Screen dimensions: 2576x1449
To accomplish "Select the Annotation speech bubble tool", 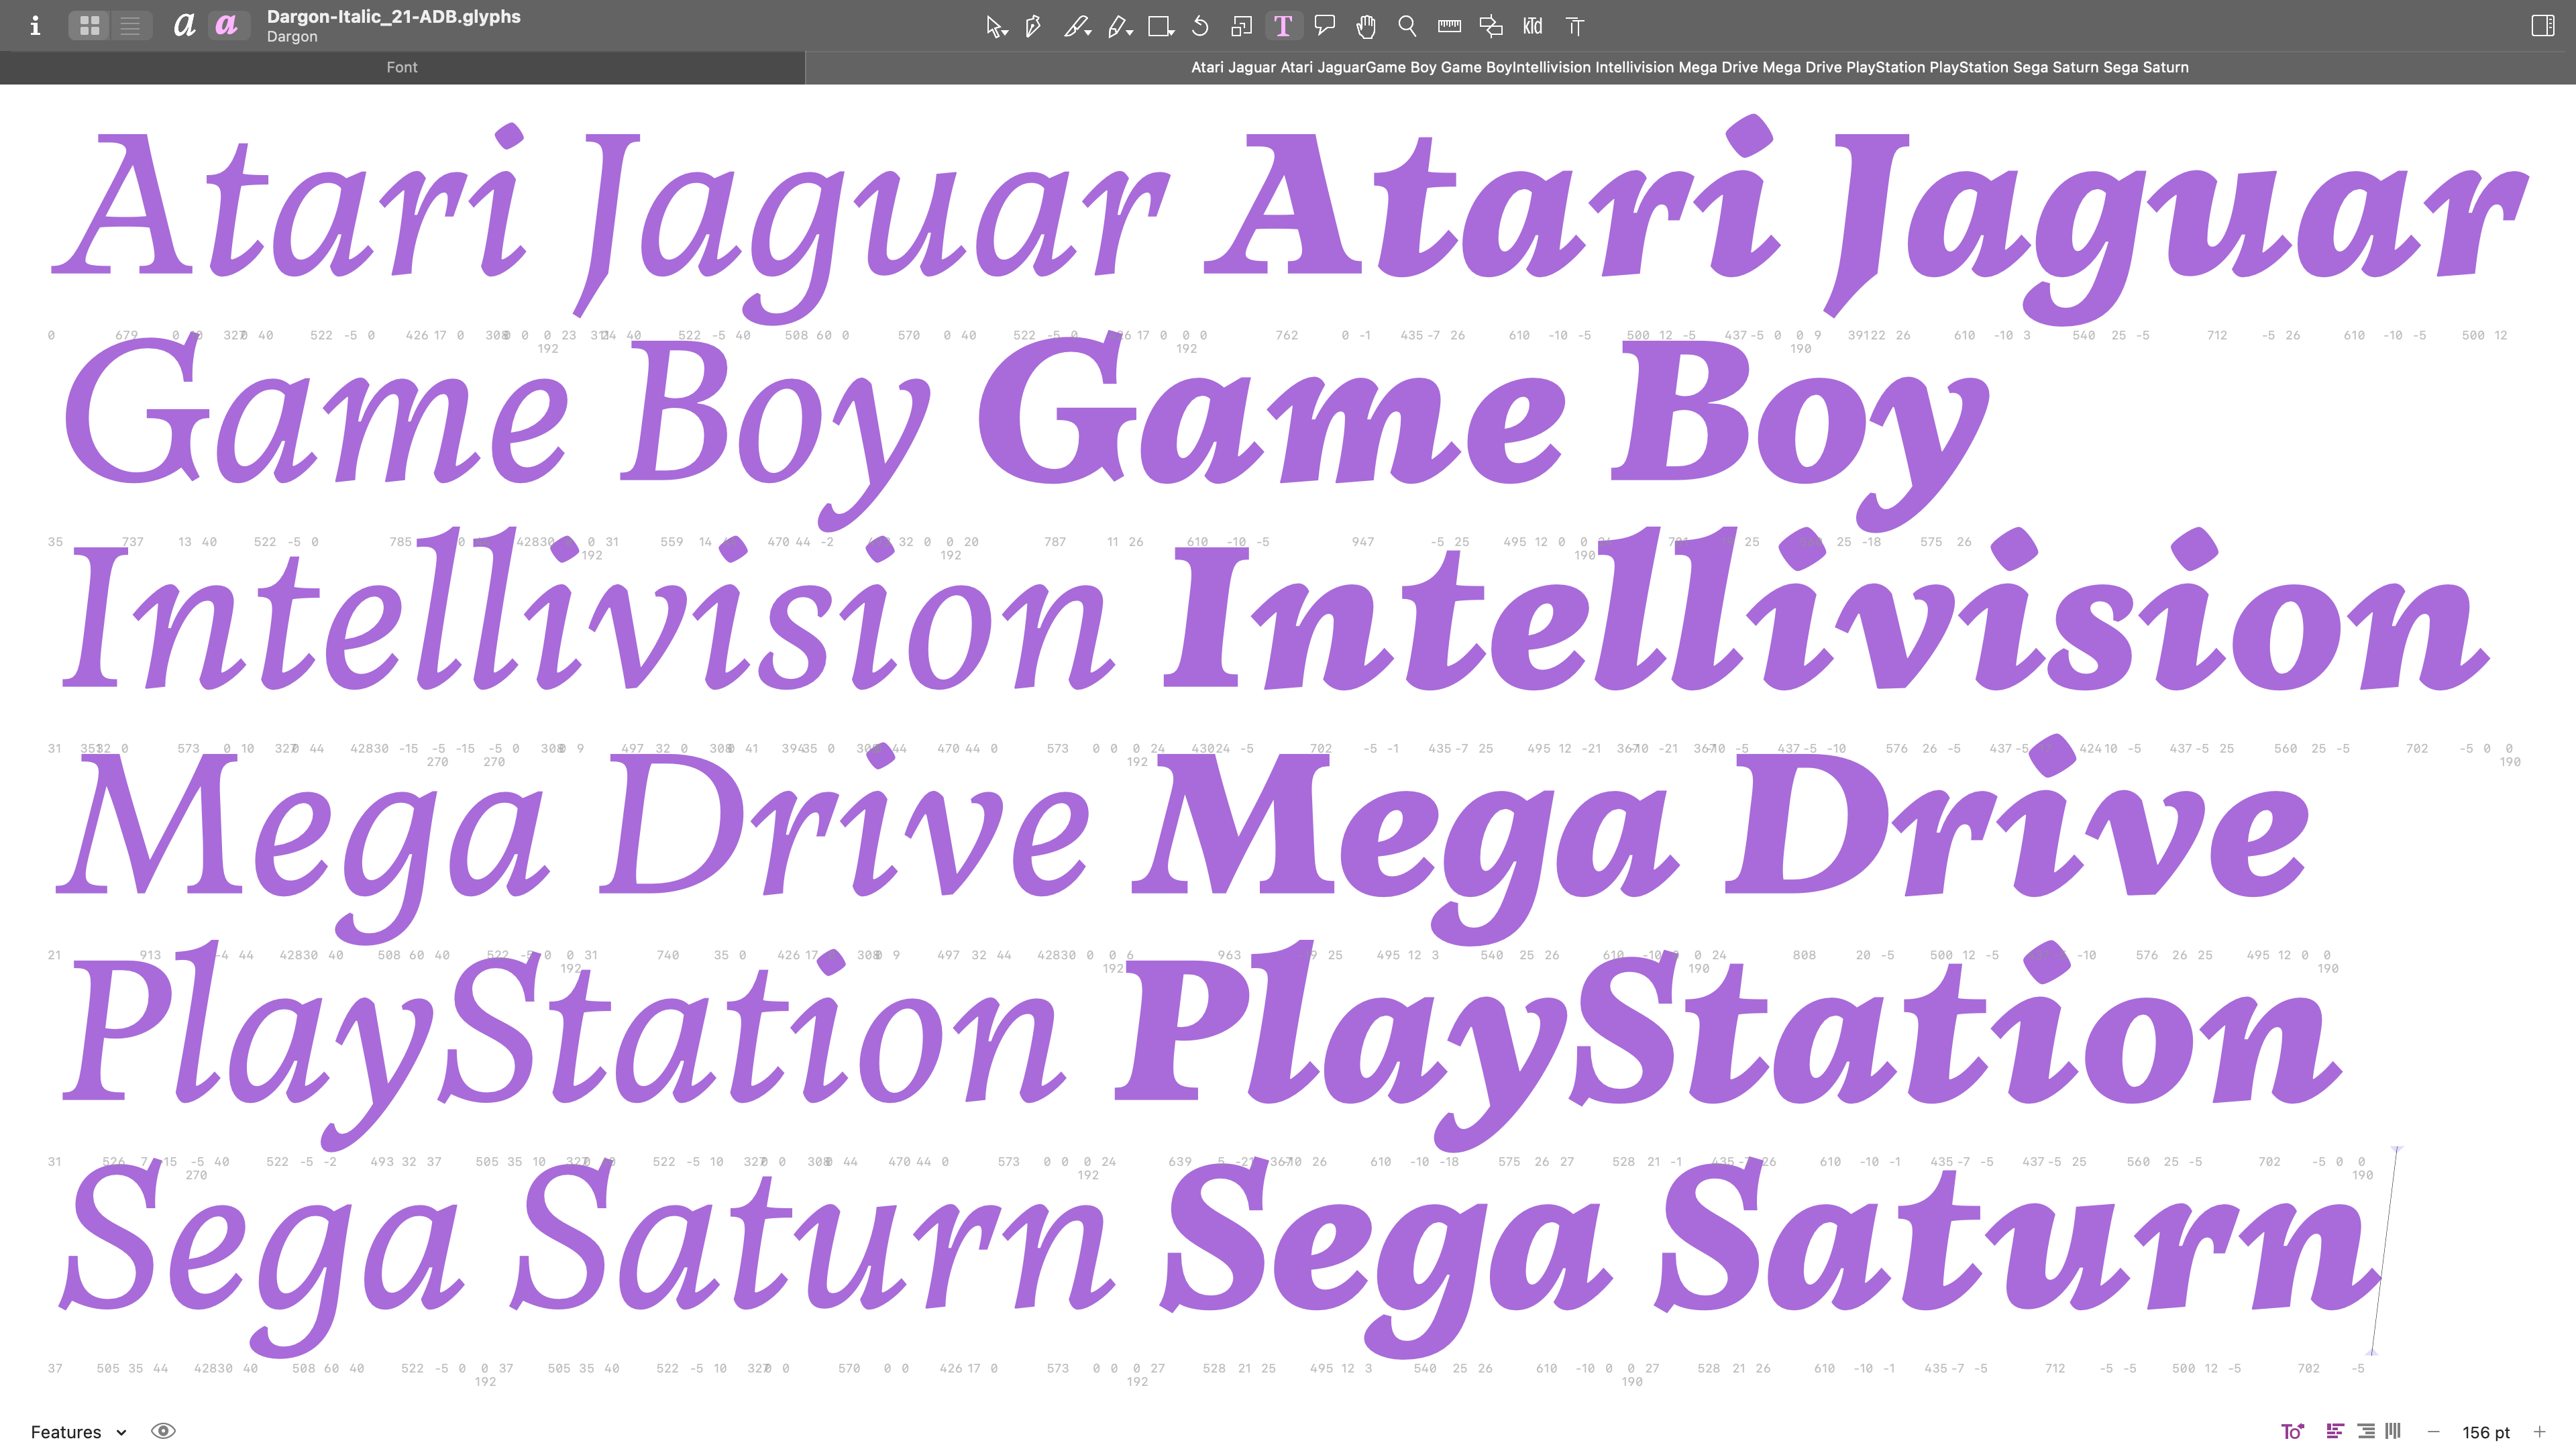I will 1325,26.
